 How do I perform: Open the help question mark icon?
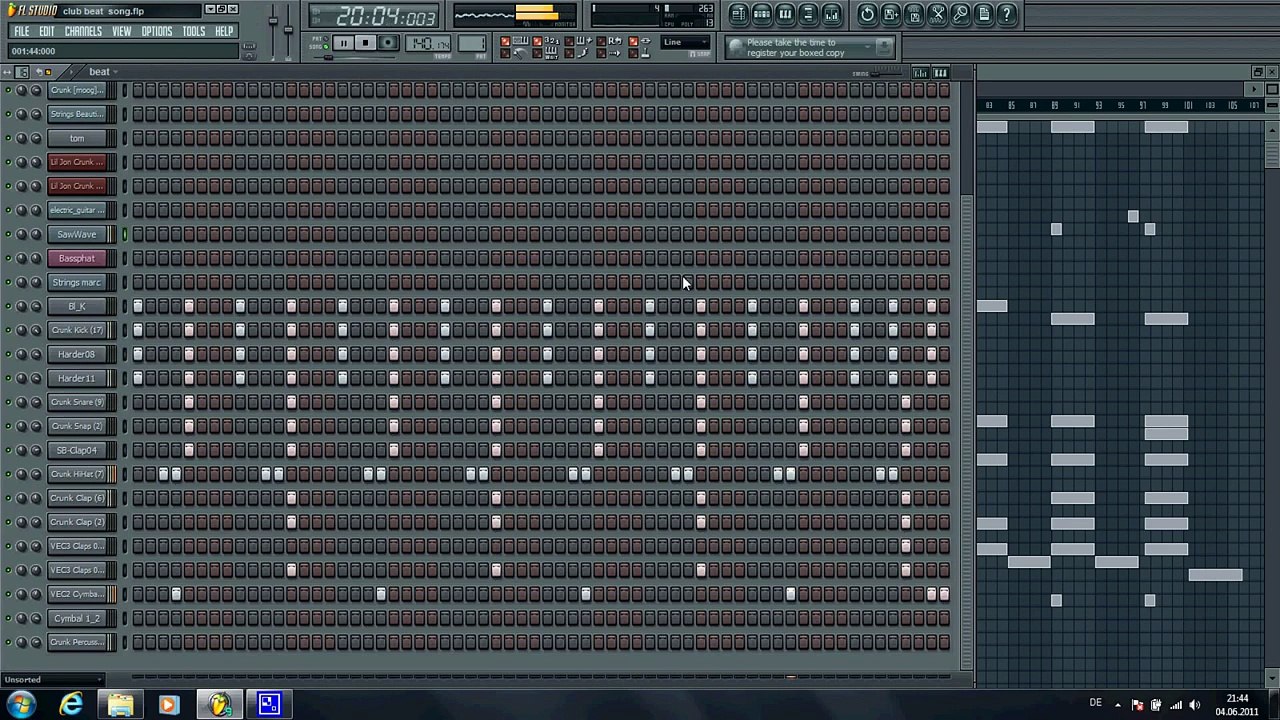click(x=1007, y=14)
